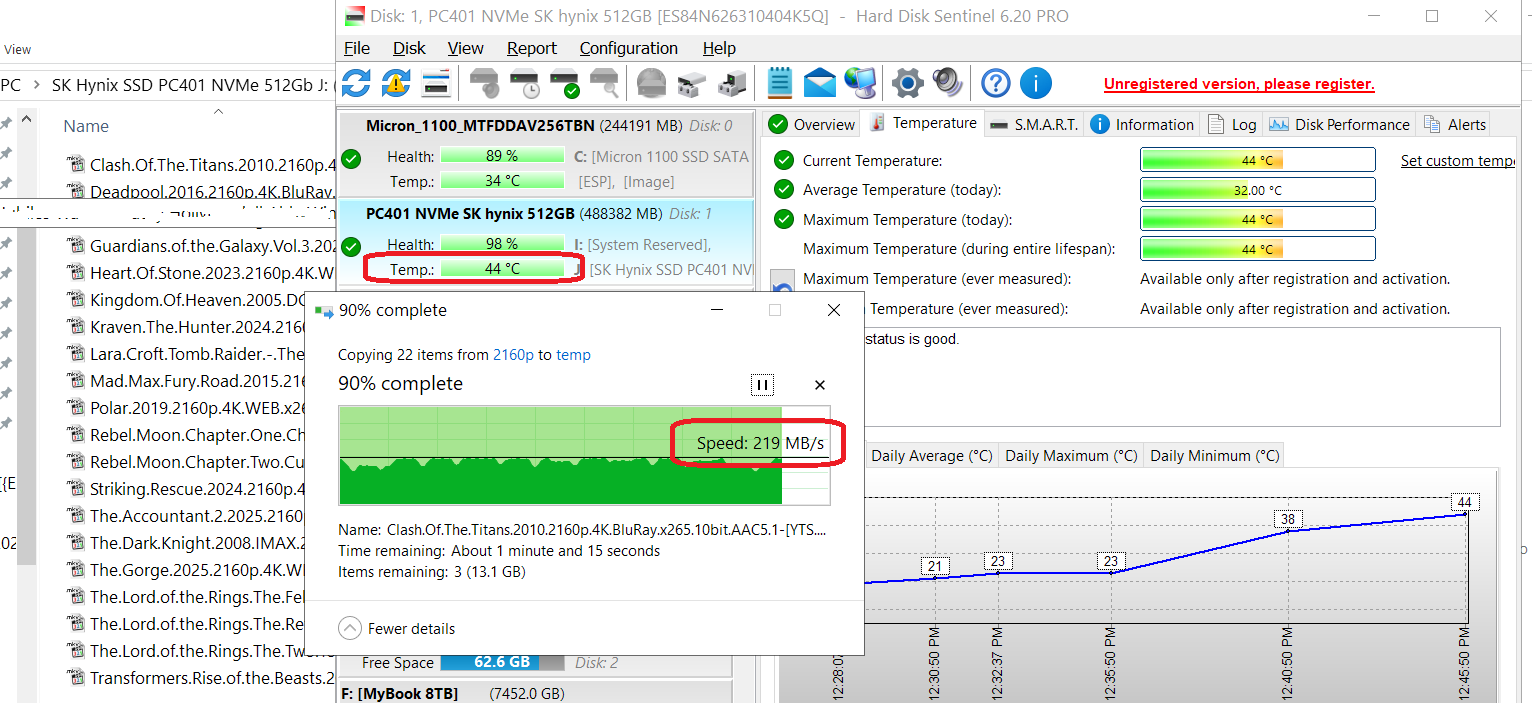1532x703 pixels.
Task: Click file icon beside Heart.Of.Stone.2023 in Explorer
Action: point(75,272)
